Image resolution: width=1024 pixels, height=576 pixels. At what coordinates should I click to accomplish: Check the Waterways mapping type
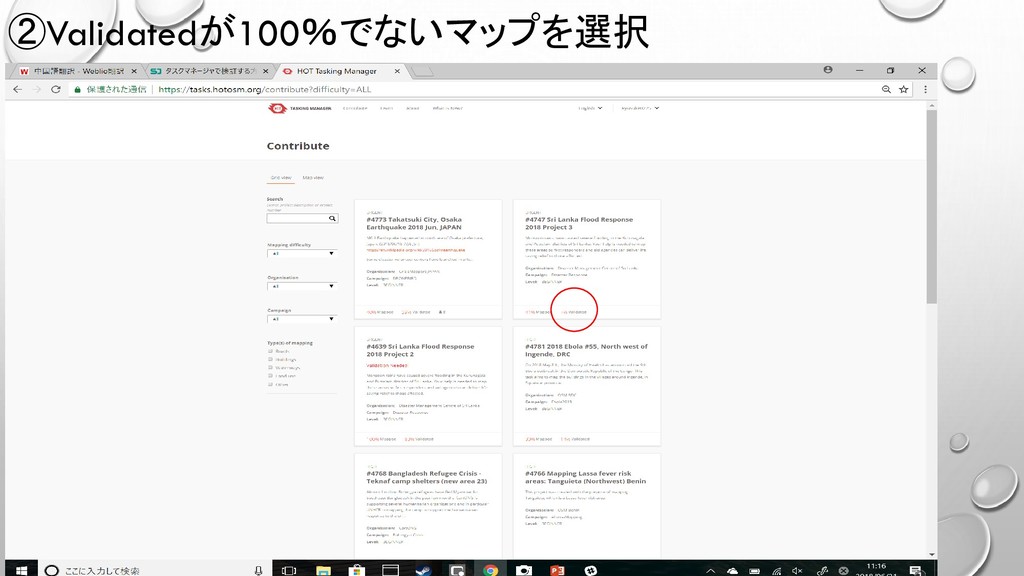(270, 368)
